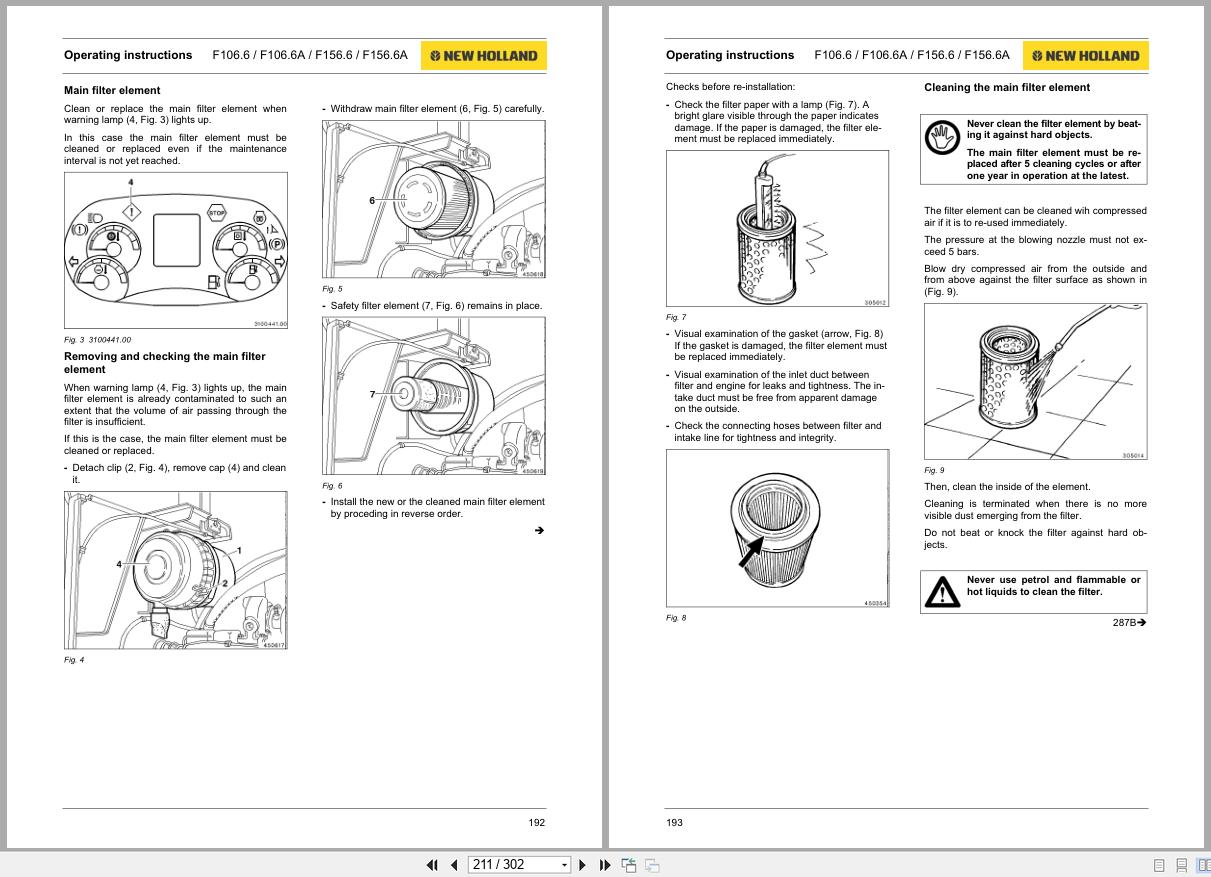1211x877 pixels.
Task: Click the triangle caution symbol icon
Action: coord(941,591)
